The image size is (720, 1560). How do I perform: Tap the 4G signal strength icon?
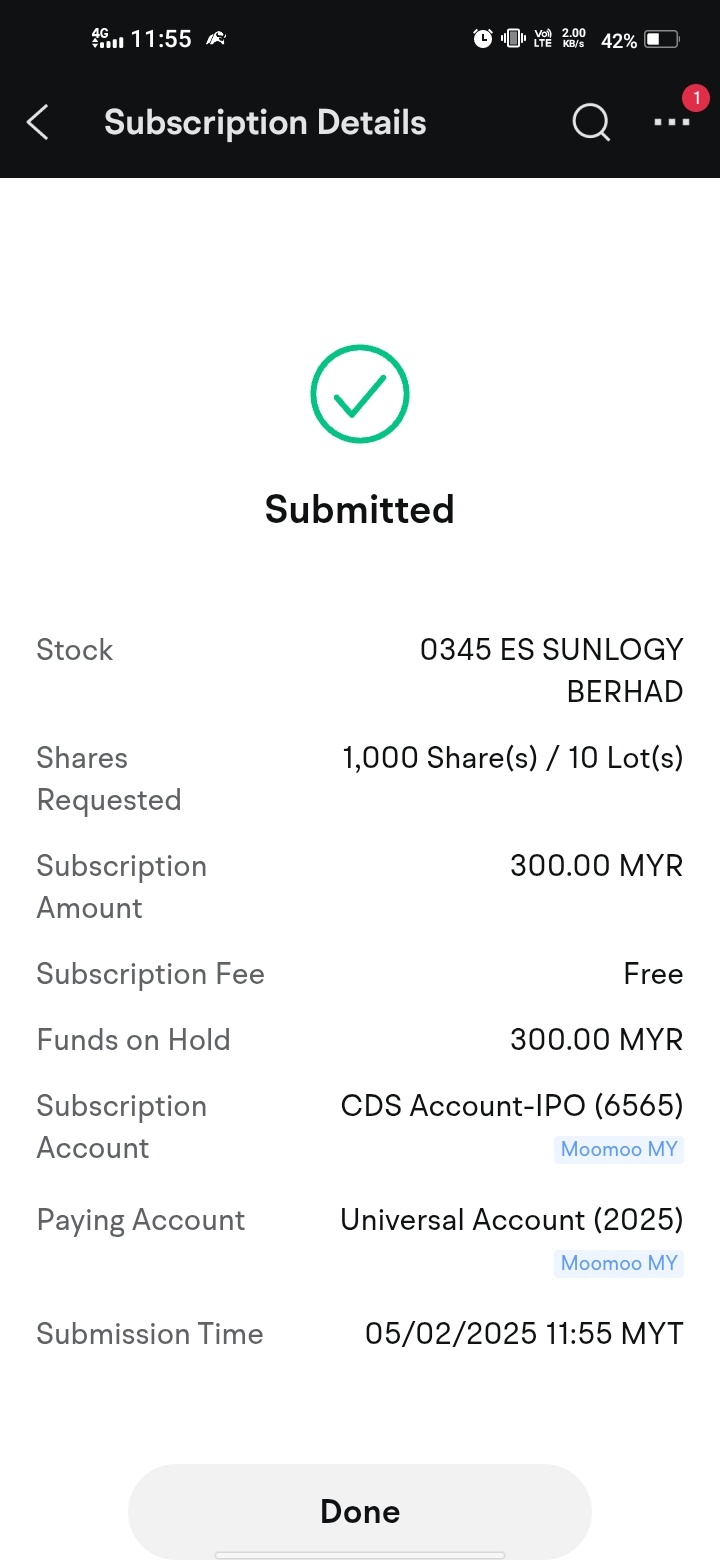point(107,38)
